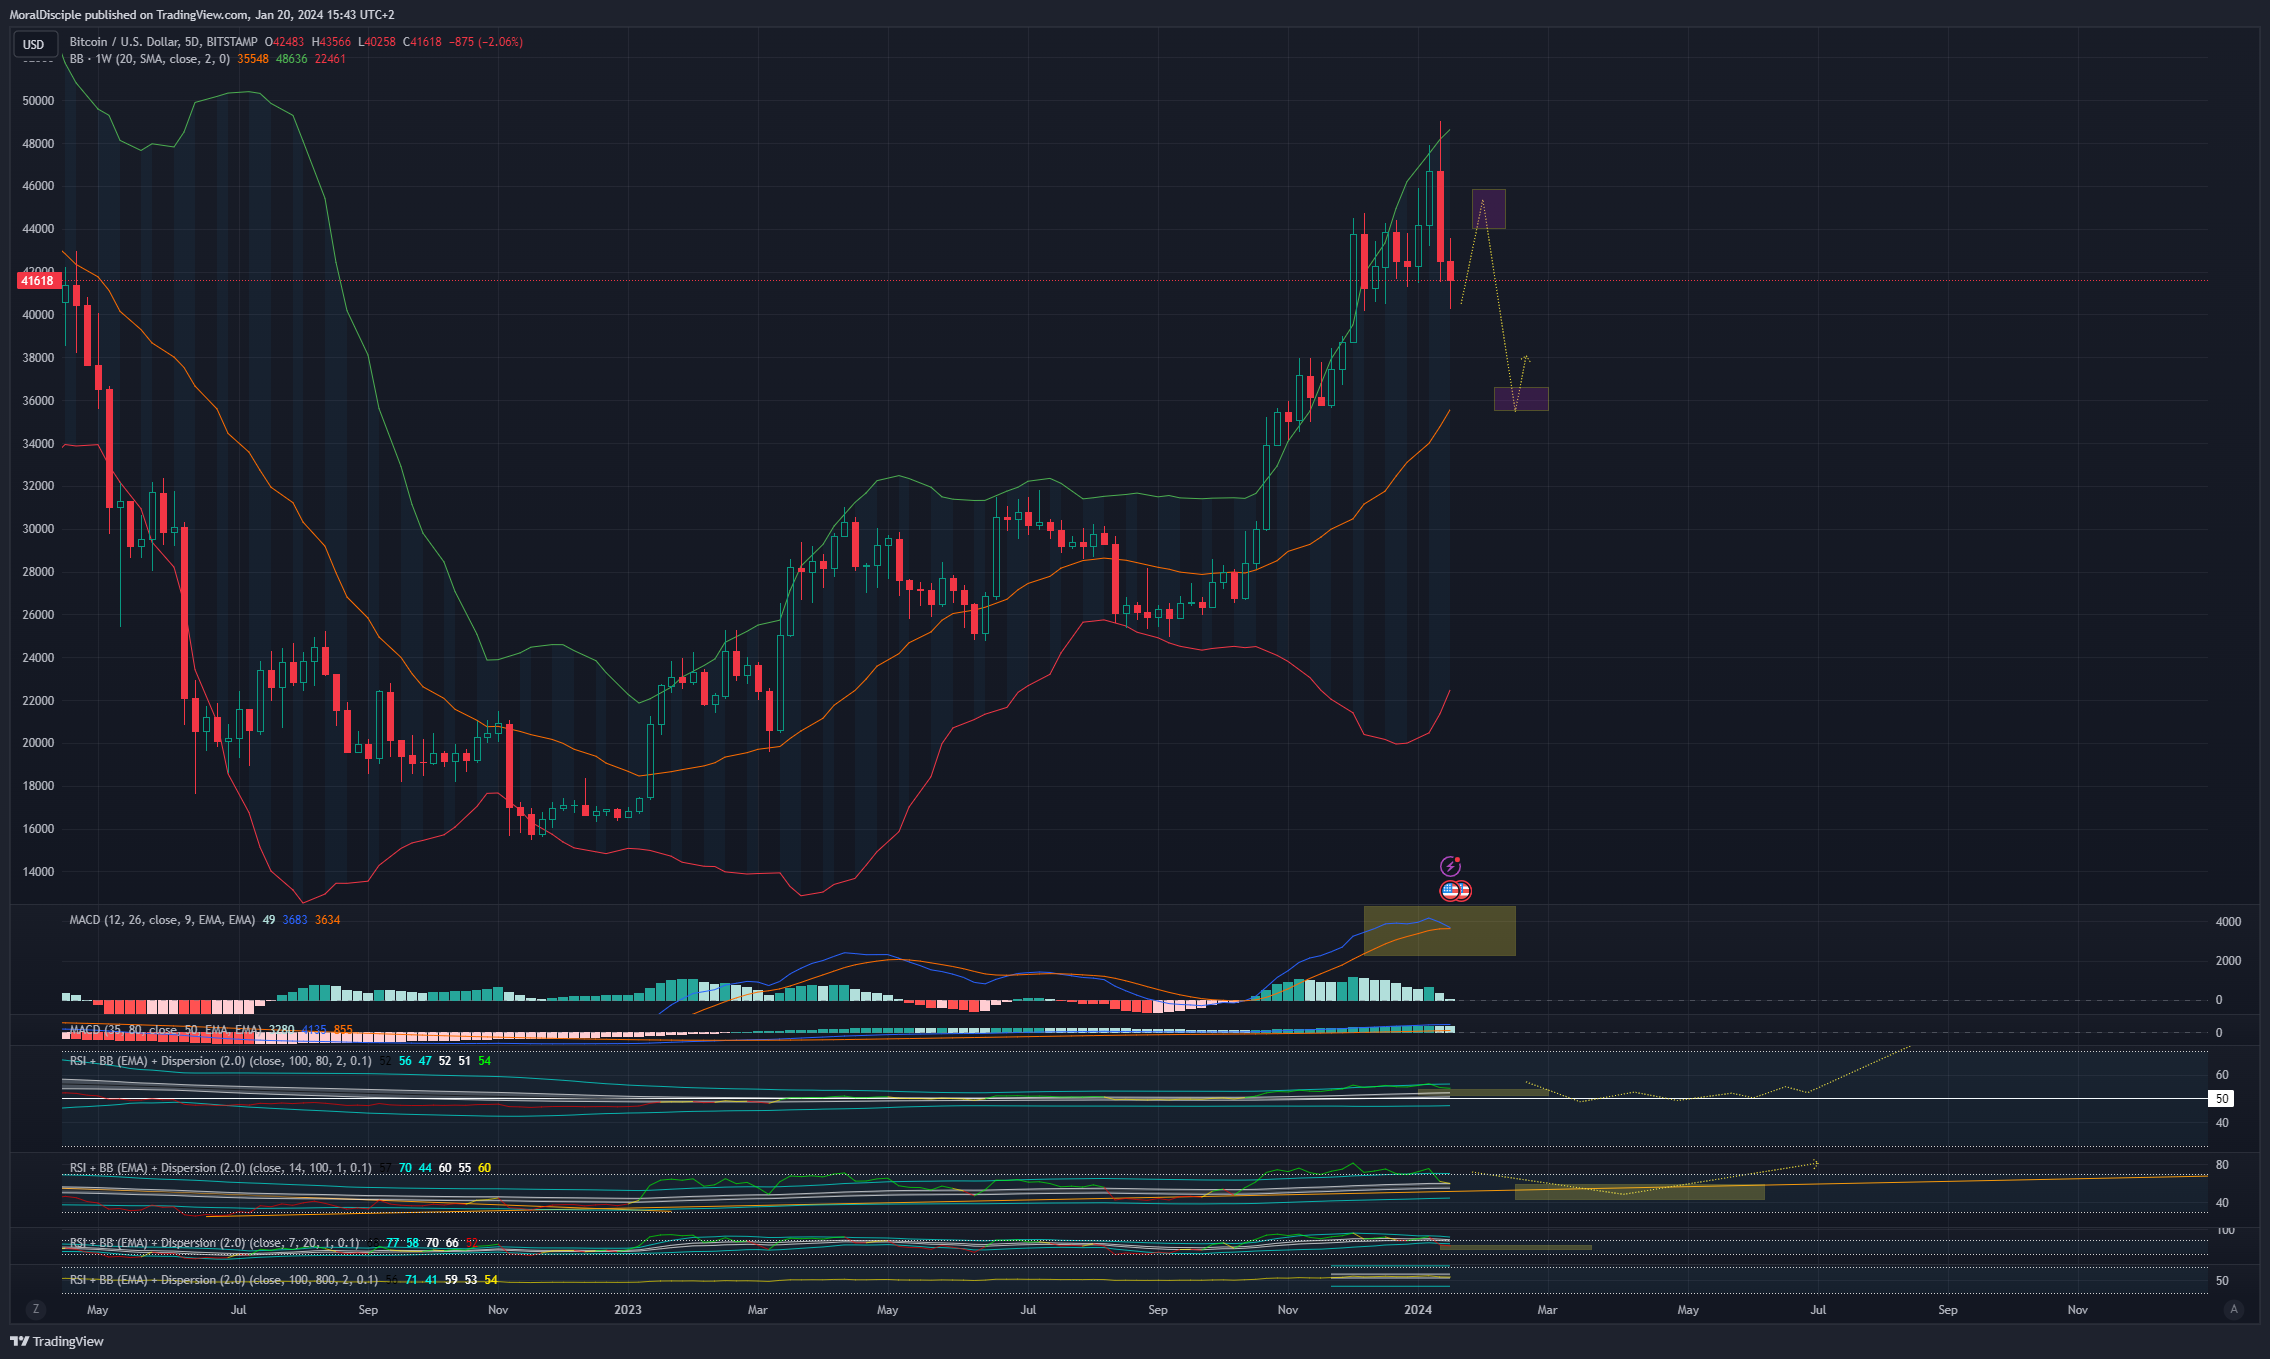The image size is (2270, 1359).
Task: Select the Bitcoin / U.S. Dollar symbol legend
Action: point(164,42)
